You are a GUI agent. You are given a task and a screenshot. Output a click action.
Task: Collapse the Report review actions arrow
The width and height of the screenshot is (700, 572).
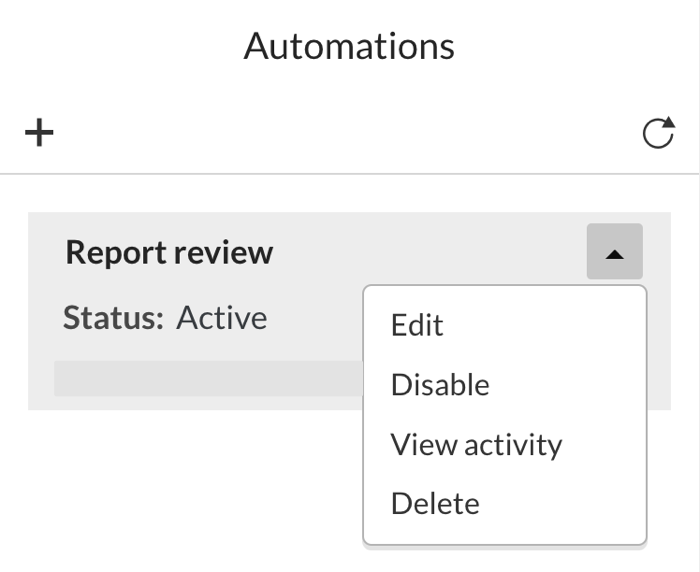click(x=615, y=251)
